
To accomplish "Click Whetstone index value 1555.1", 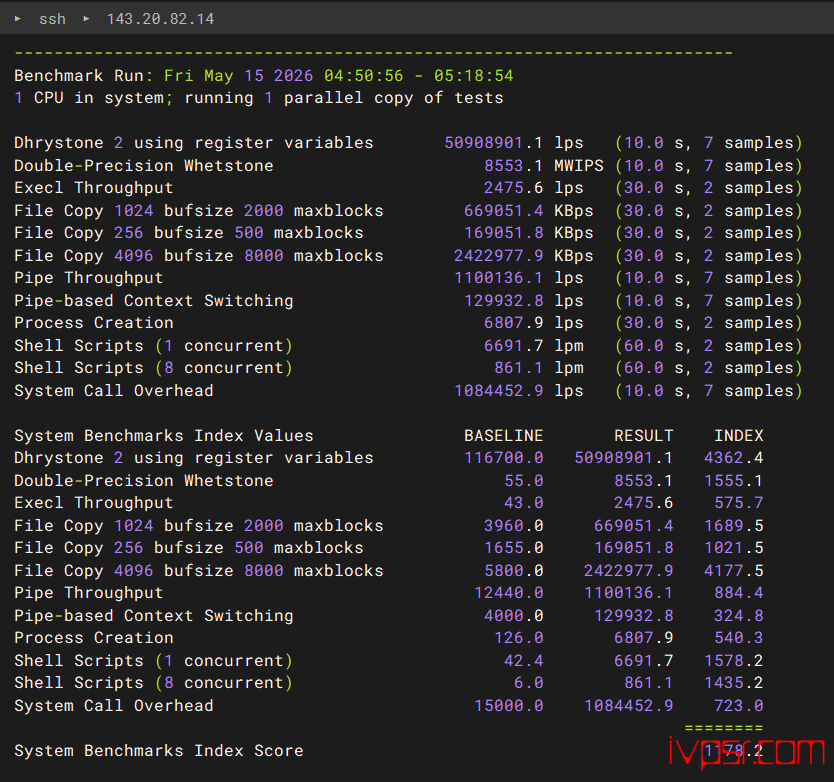I will coord(733,481).
